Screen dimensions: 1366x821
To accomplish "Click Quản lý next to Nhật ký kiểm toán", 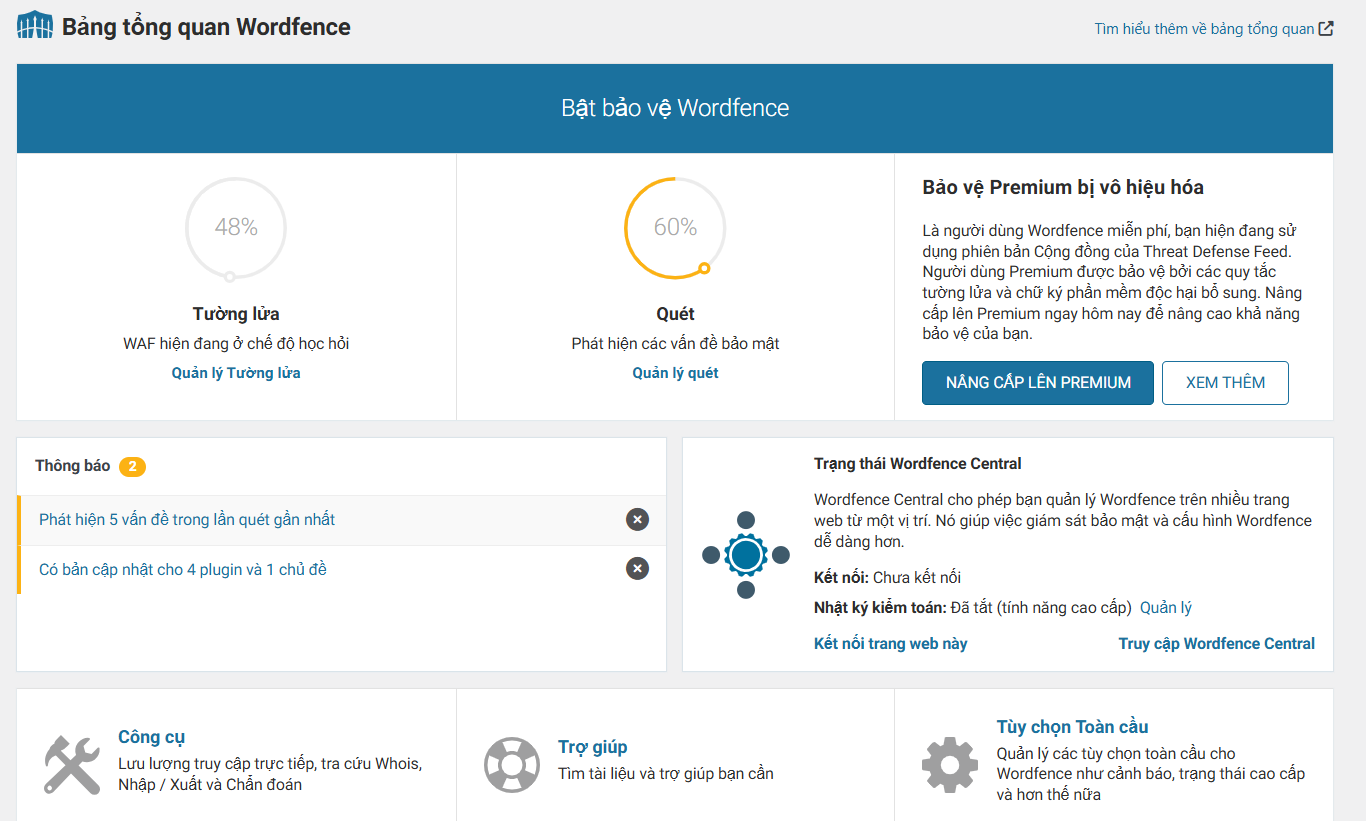I will [1166, 607].
